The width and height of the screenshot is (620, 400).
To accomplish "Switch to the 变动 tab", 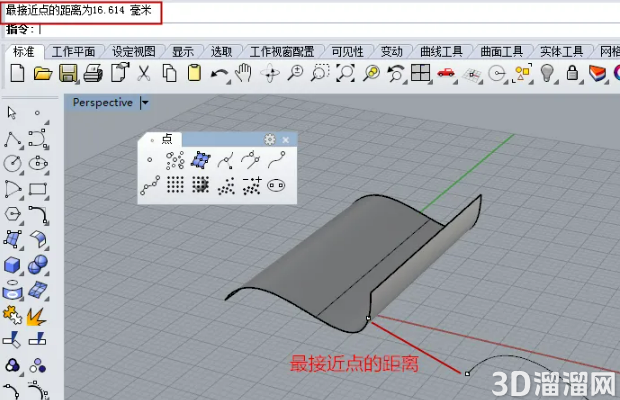I will point(391,52).
